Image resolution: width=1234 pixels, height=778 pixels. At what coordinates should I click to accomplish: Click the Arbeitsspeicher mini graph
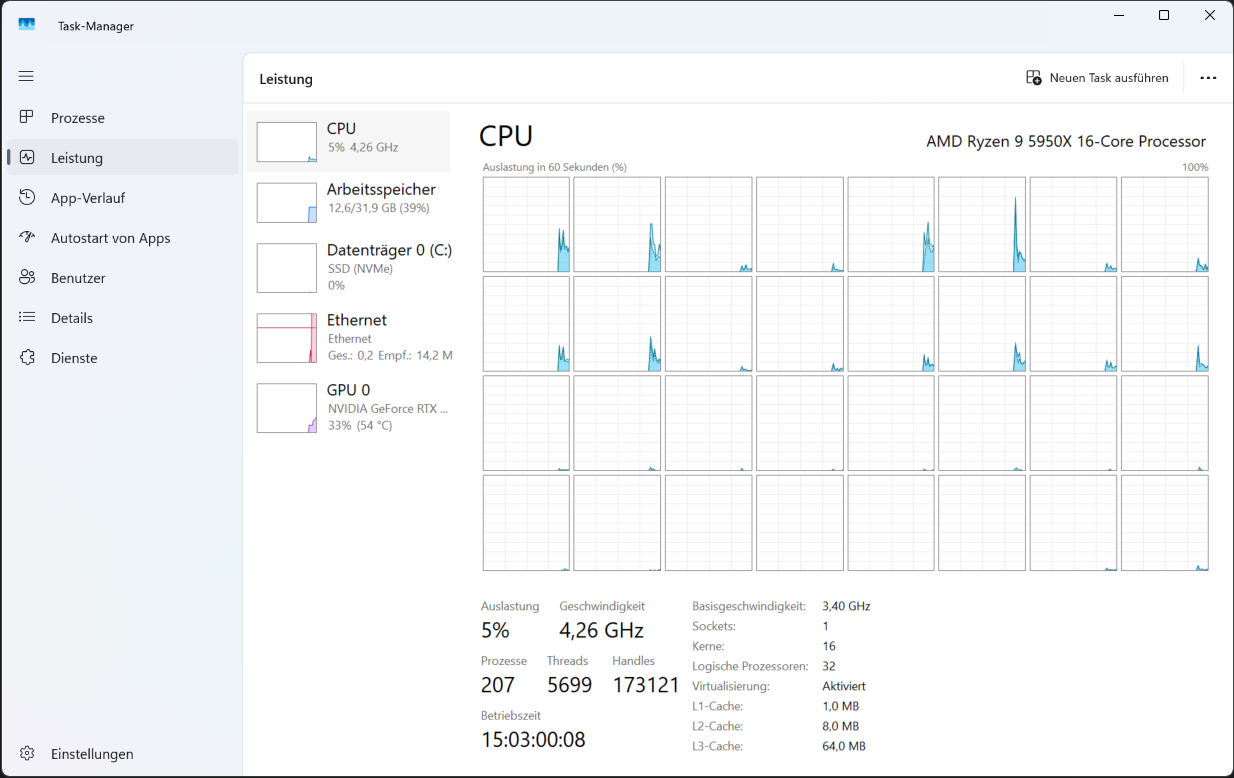(287, 202)
